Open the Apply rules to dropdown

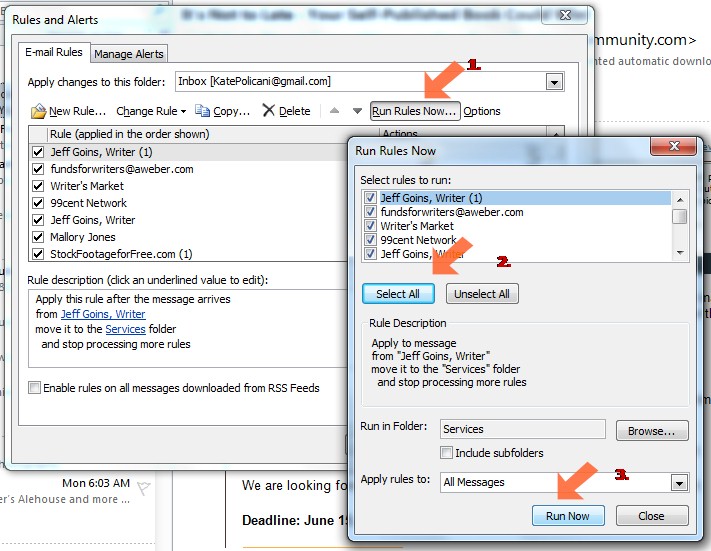[679, 483]
